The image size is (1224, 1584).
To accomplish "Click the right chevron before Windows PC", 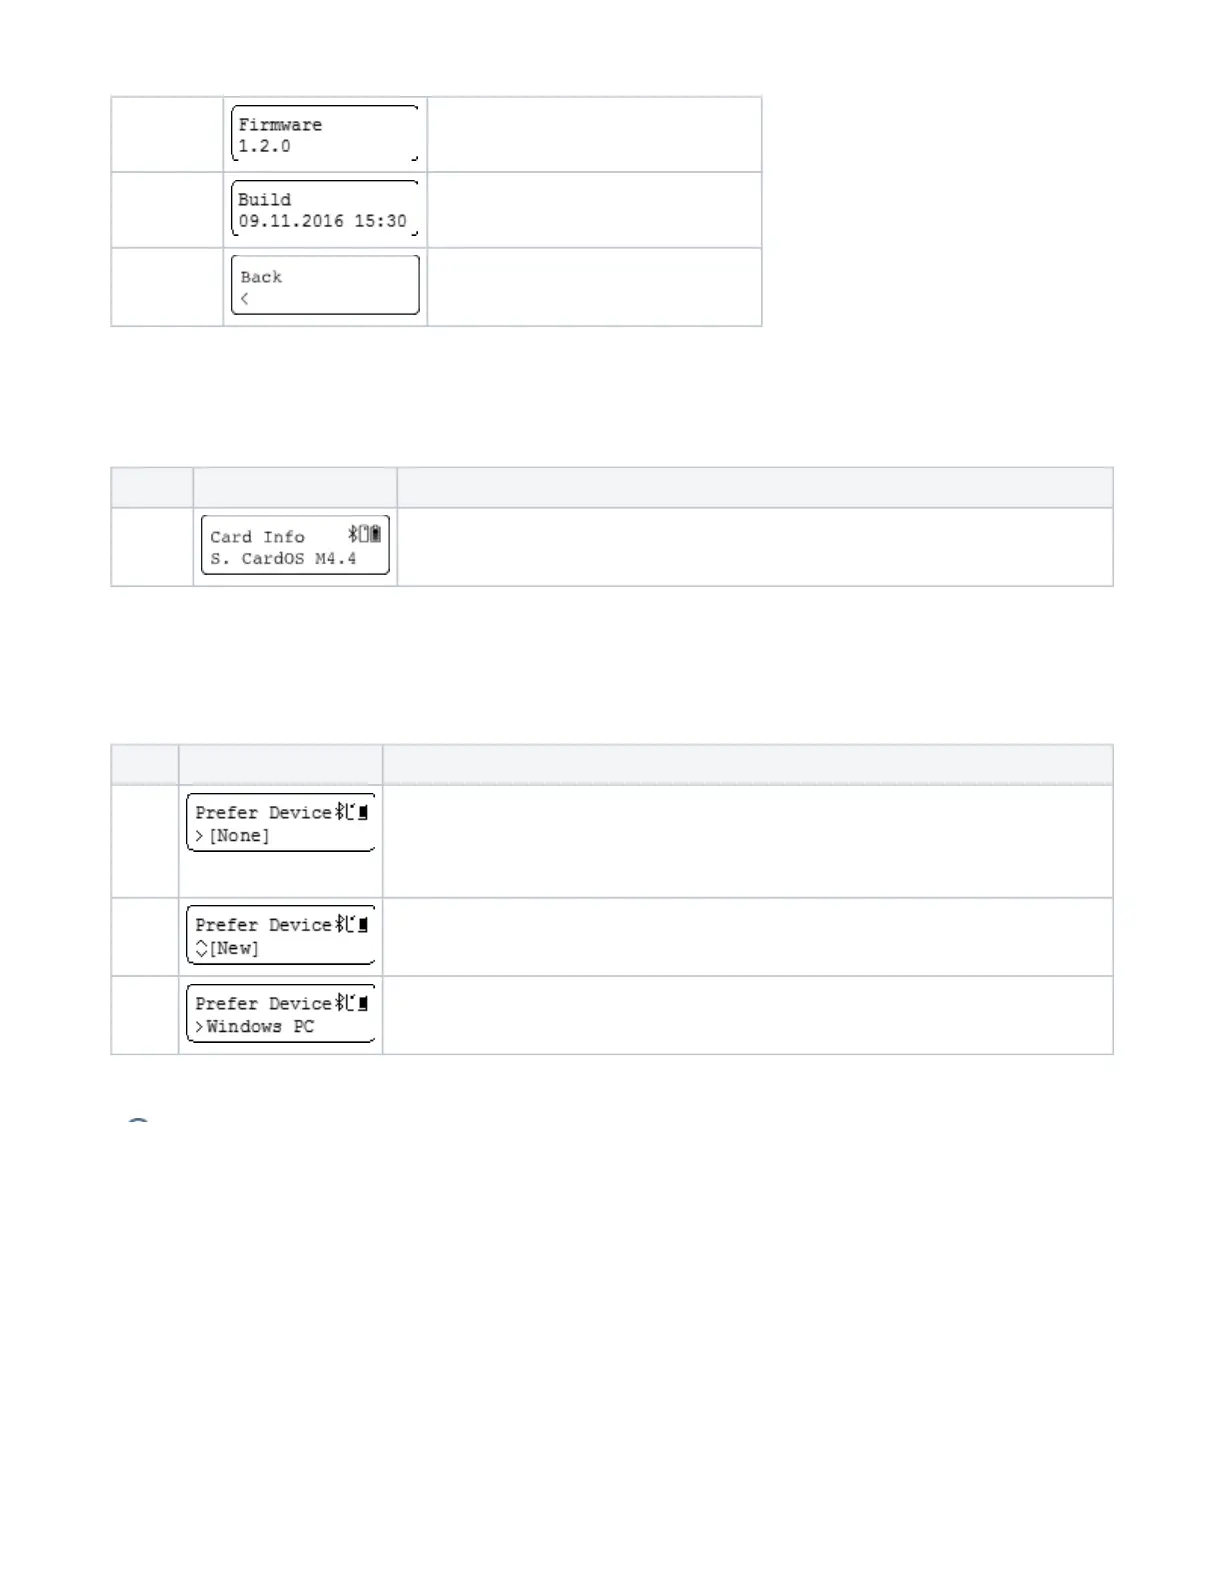I will [200, 1026].
